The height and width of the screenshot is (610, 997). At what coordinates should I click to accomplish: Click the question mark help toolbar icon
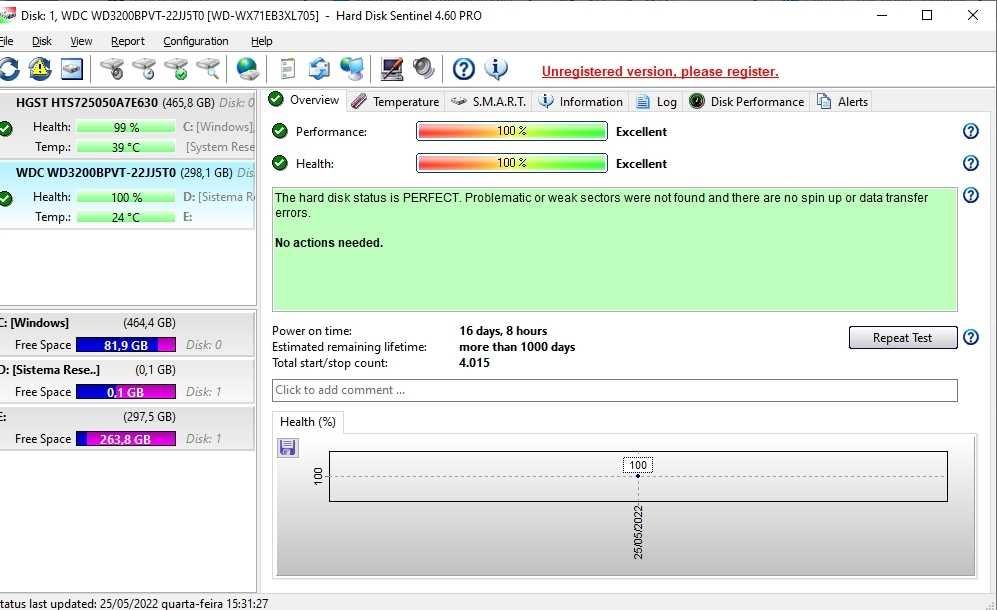464,69
